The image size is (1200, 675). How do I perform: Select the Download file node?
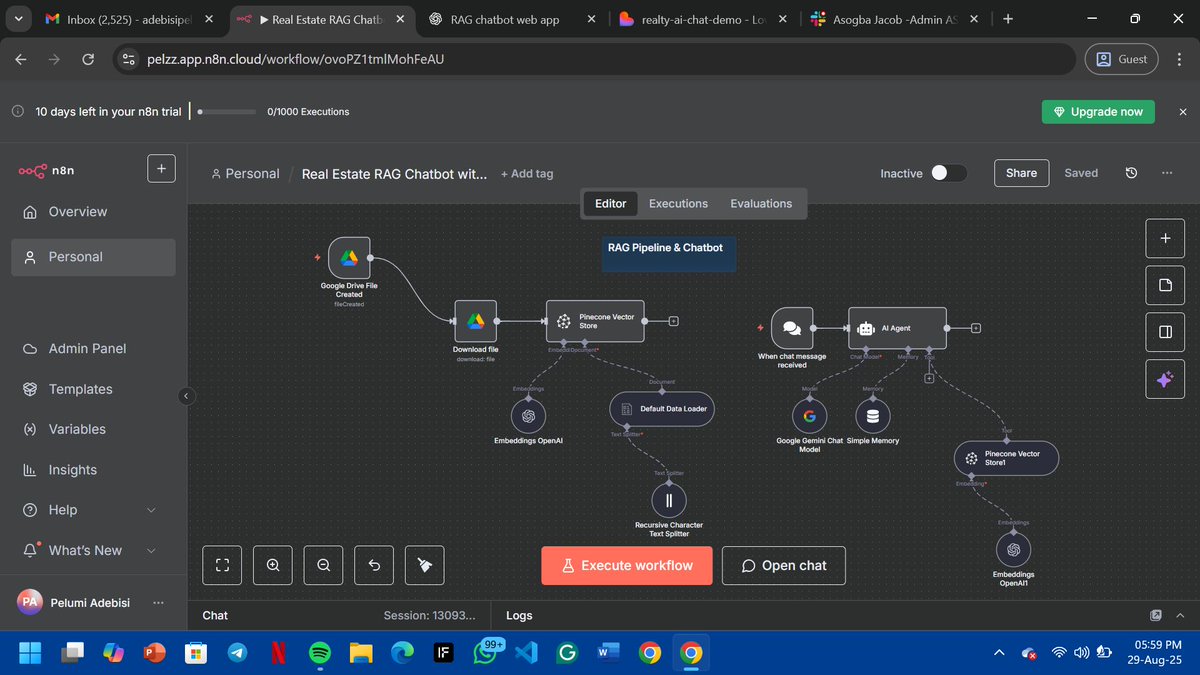pos(475,321)
